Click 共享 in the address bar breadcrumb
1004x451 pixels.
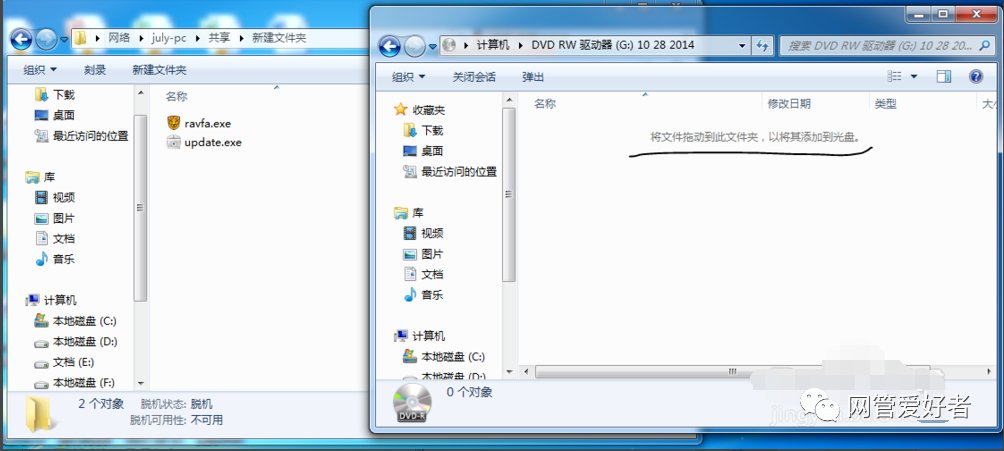pos(219,38)
